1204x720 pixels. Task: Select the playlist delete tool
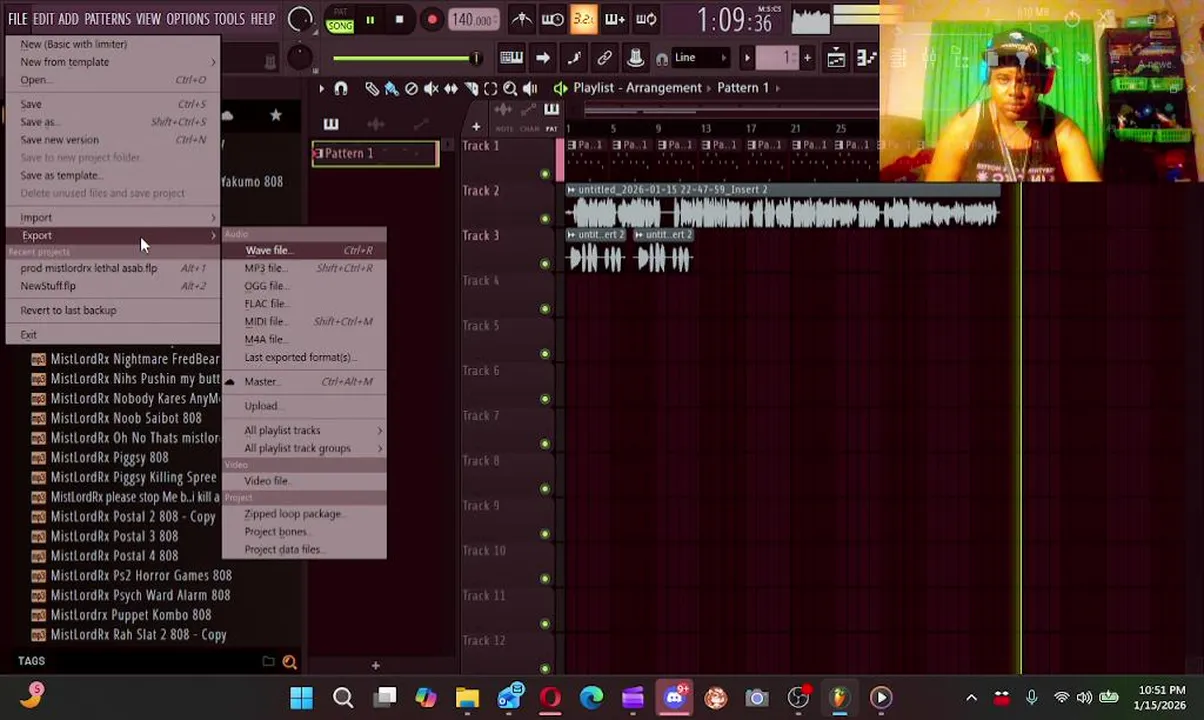coord(411,88)
